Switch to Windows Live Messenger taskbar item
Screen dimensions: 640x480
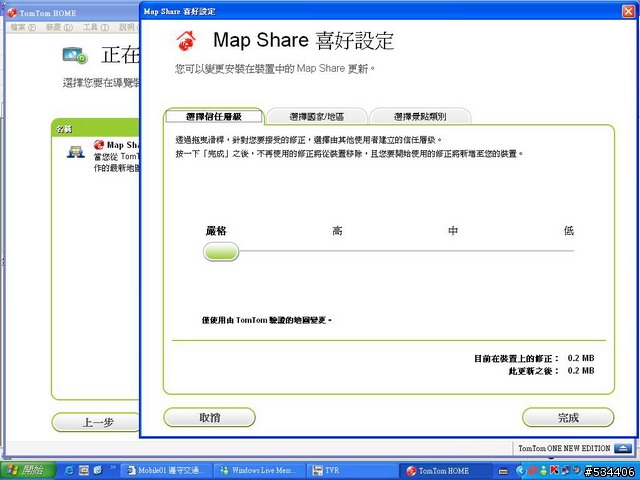[260, 470]
